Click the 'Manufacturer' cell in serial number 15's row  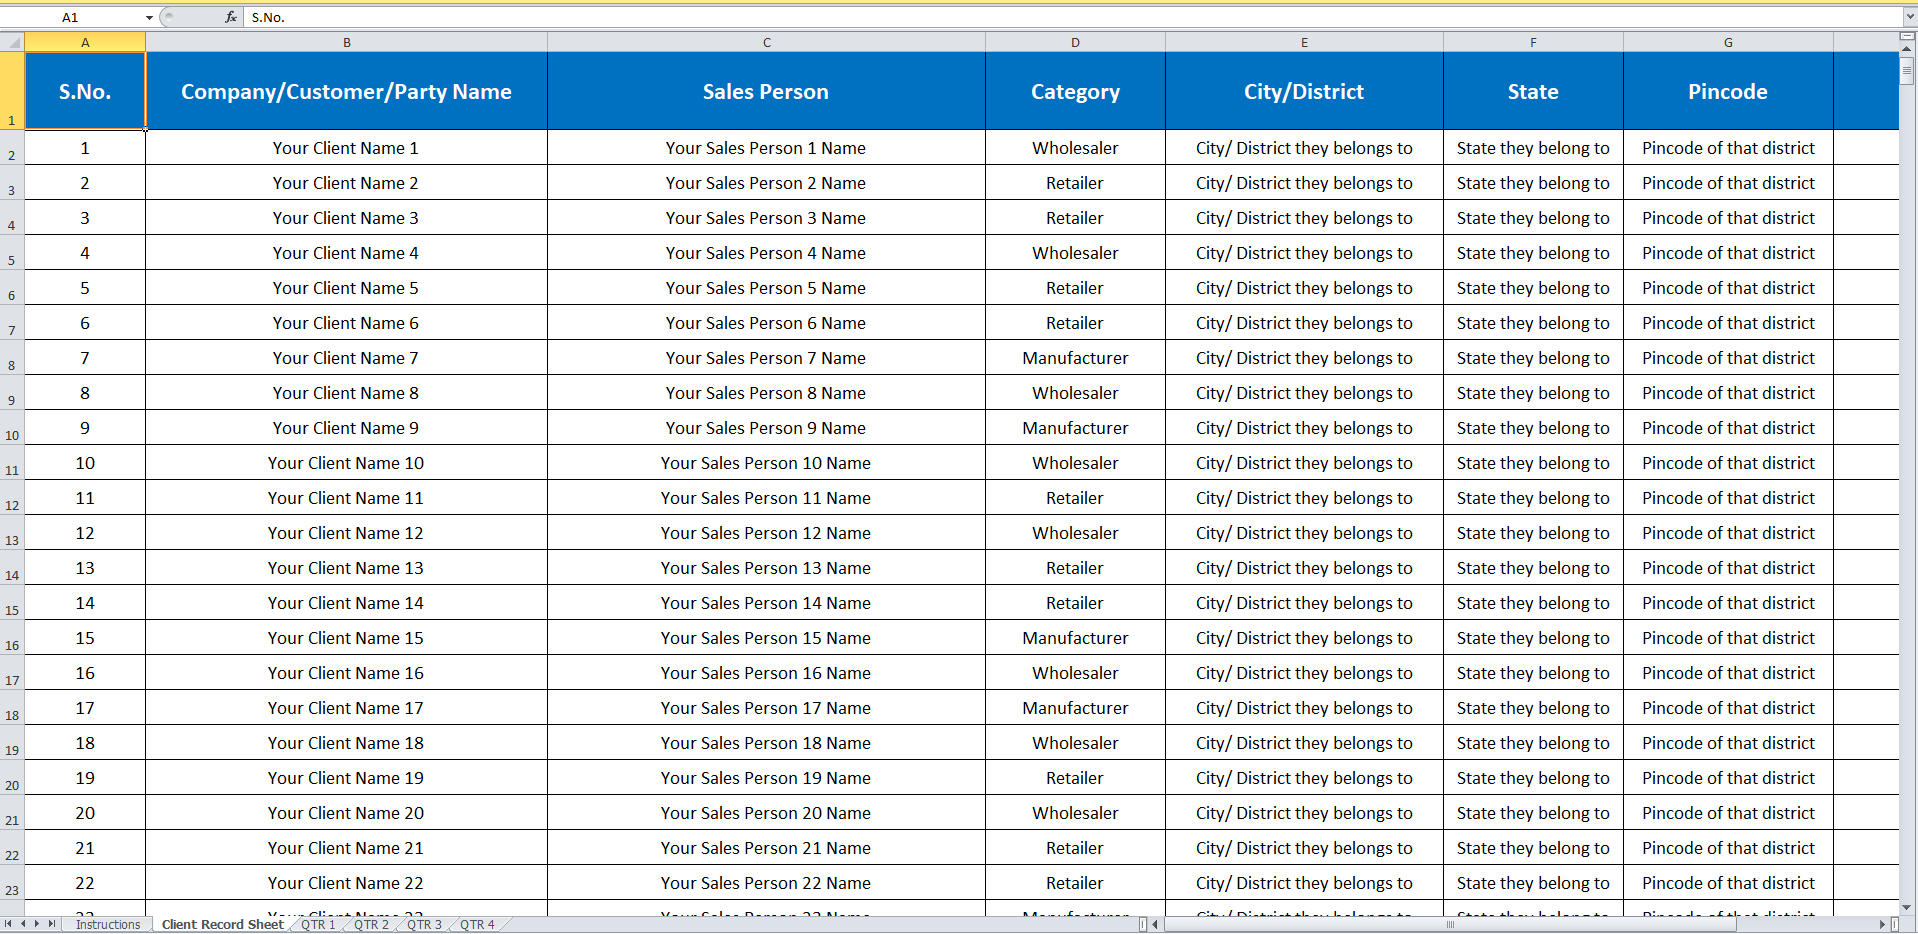(x=1076, y=638)
